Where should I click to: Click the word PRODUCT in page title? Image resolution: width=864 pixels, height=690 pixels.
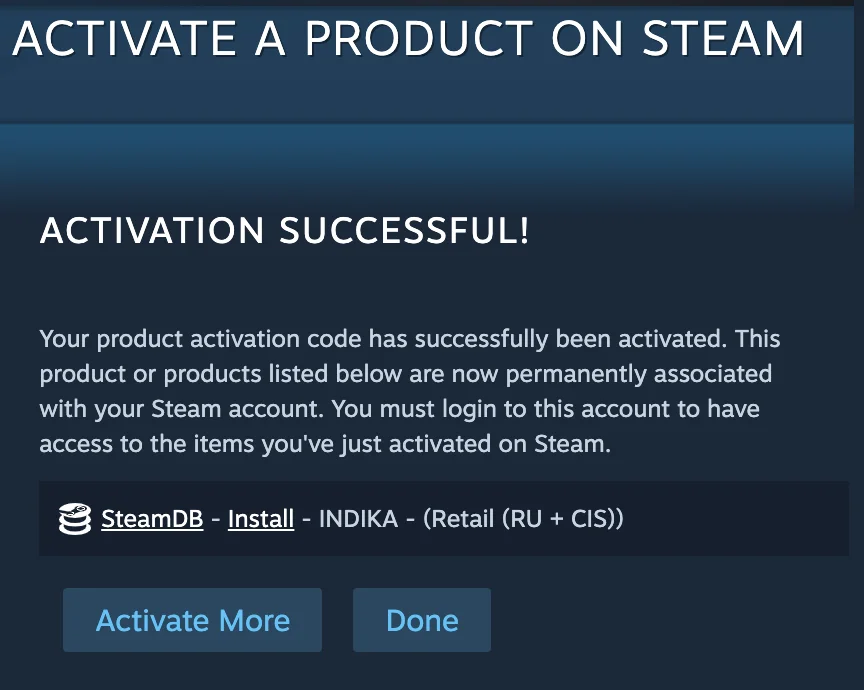419,39
